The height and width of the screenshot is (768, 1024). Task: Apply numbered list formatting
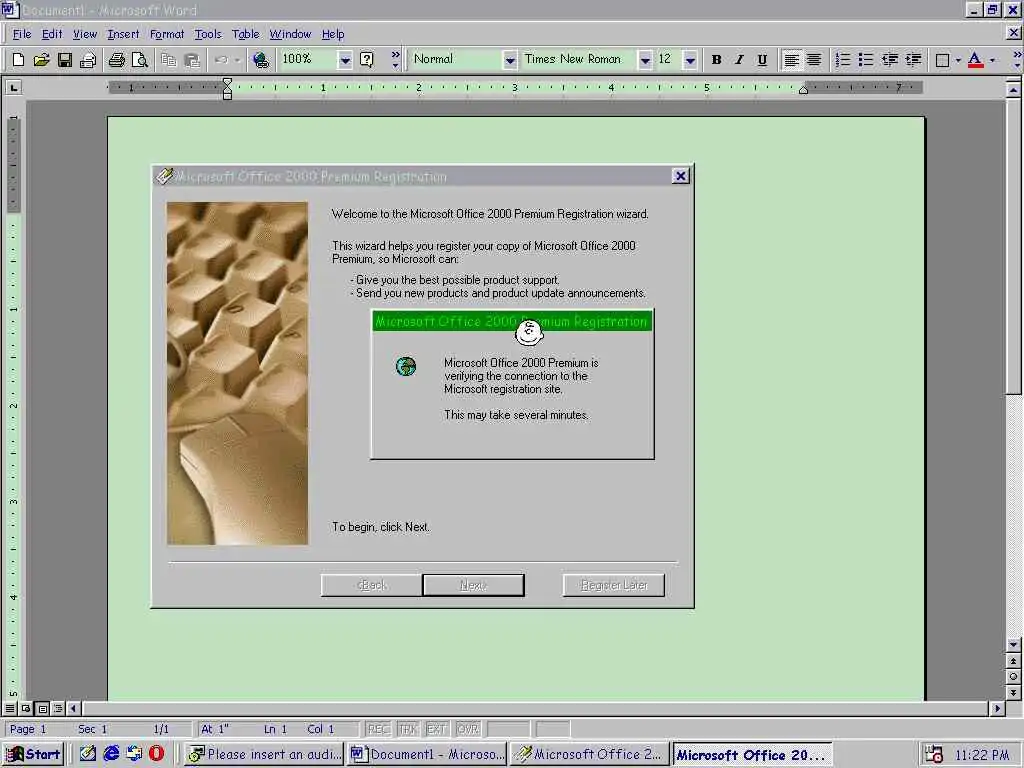[x=843, y=60]
